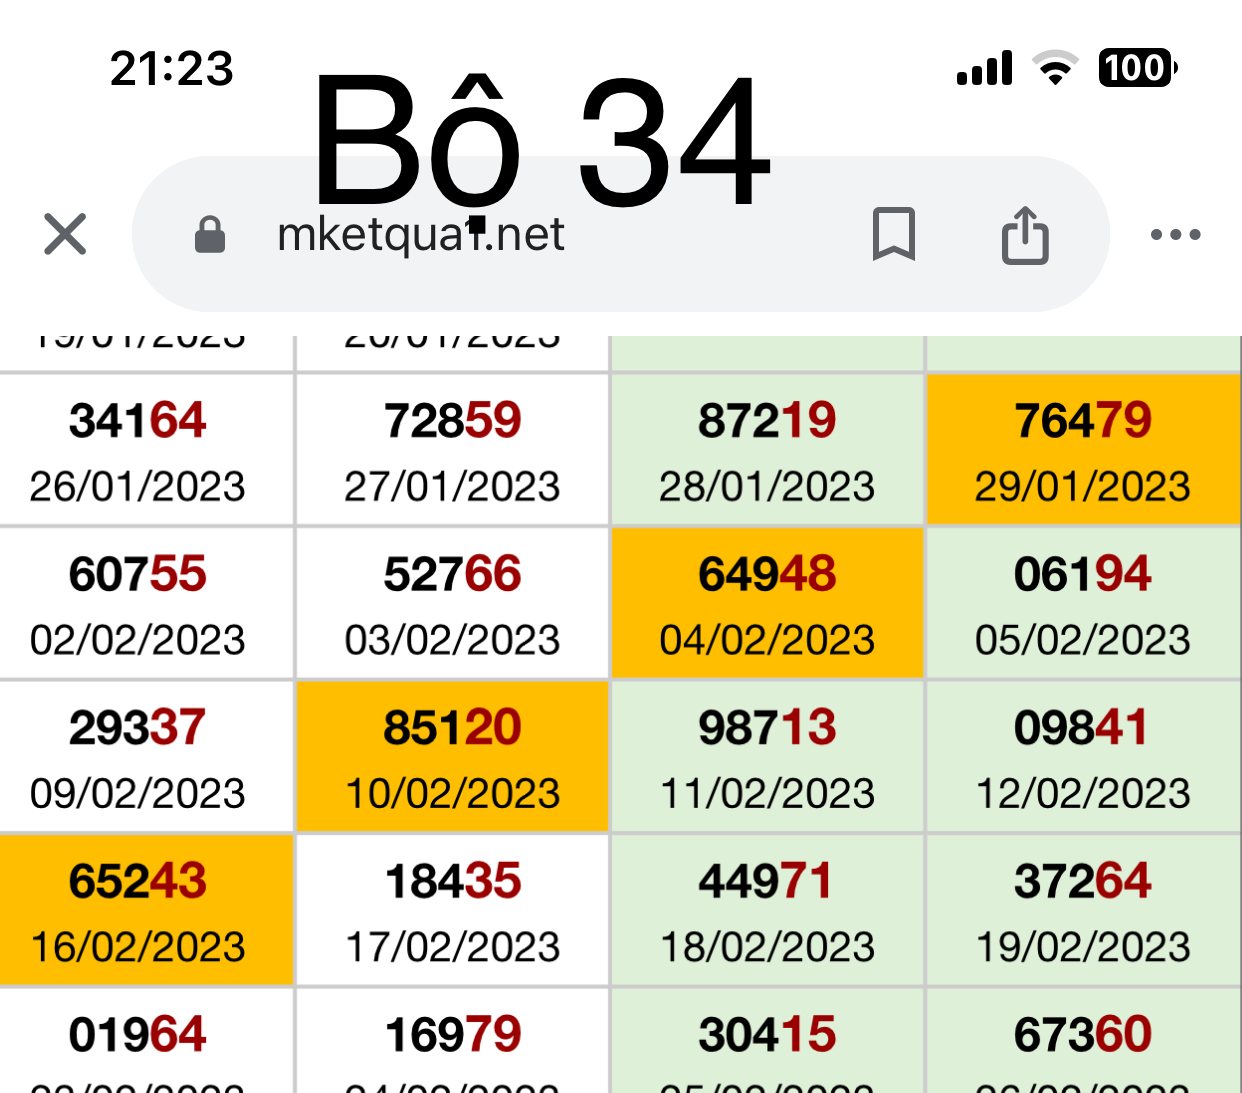
Task: Tap result 98713 dated 11/02/2023
Action: (x=767, y=757)
